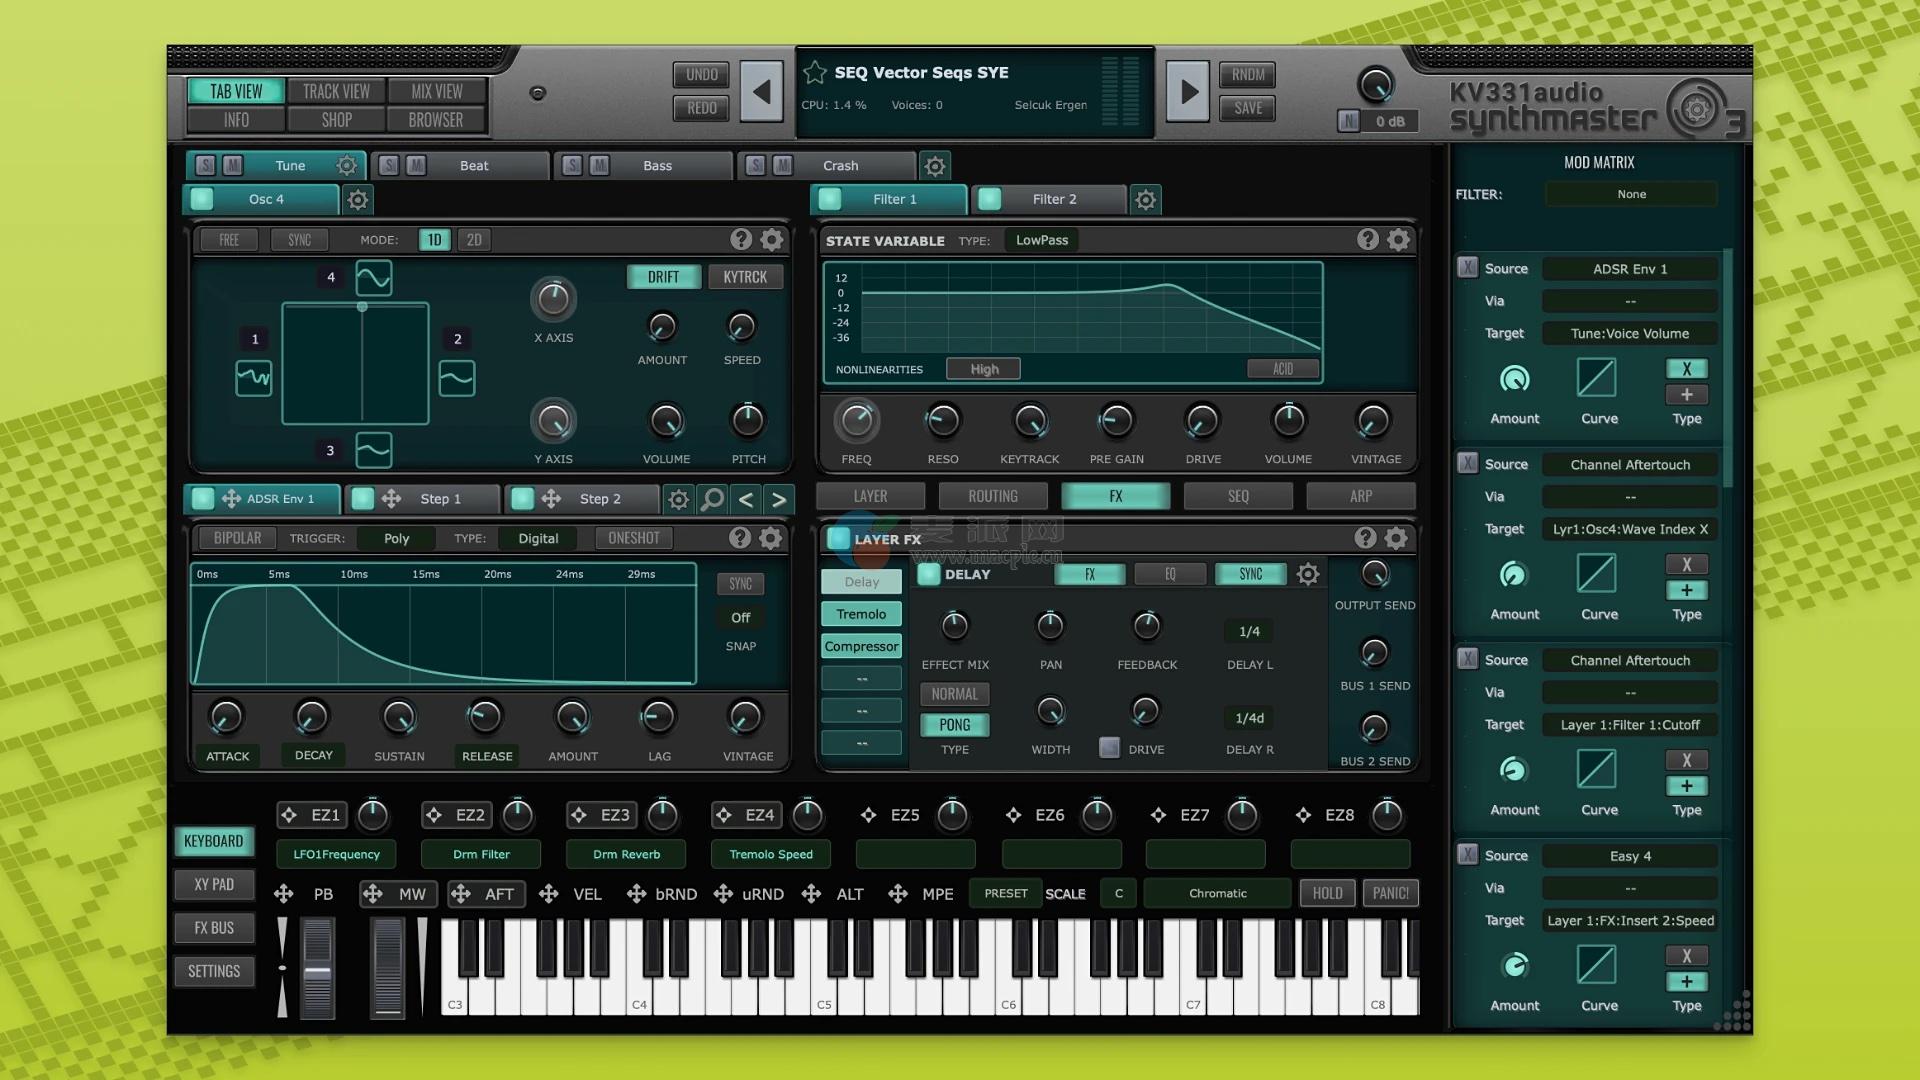Enable the delay Drive checkbox
1920x1080 pixels.
[1109, 748]
